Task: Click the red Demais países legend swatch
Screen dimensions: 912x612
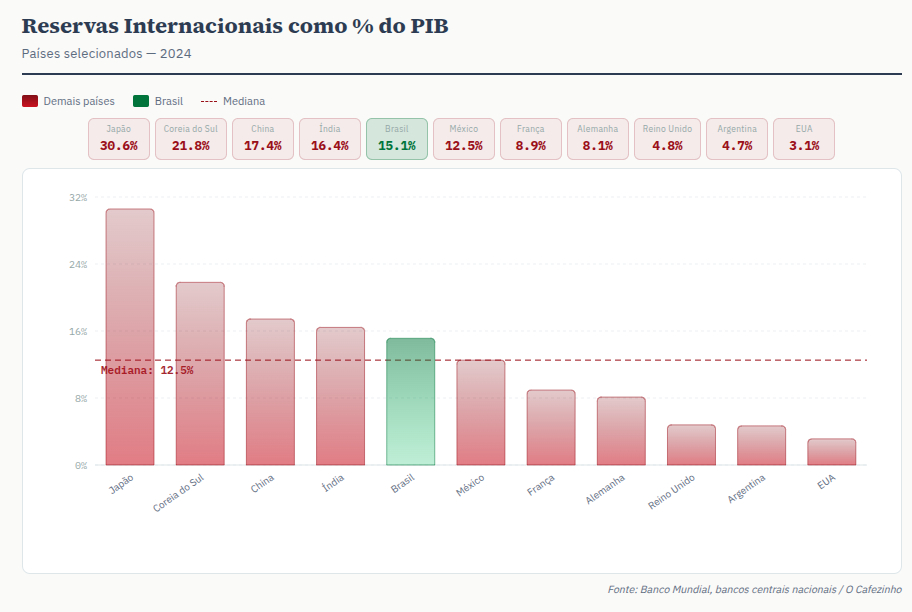Action: pos(30,101)
